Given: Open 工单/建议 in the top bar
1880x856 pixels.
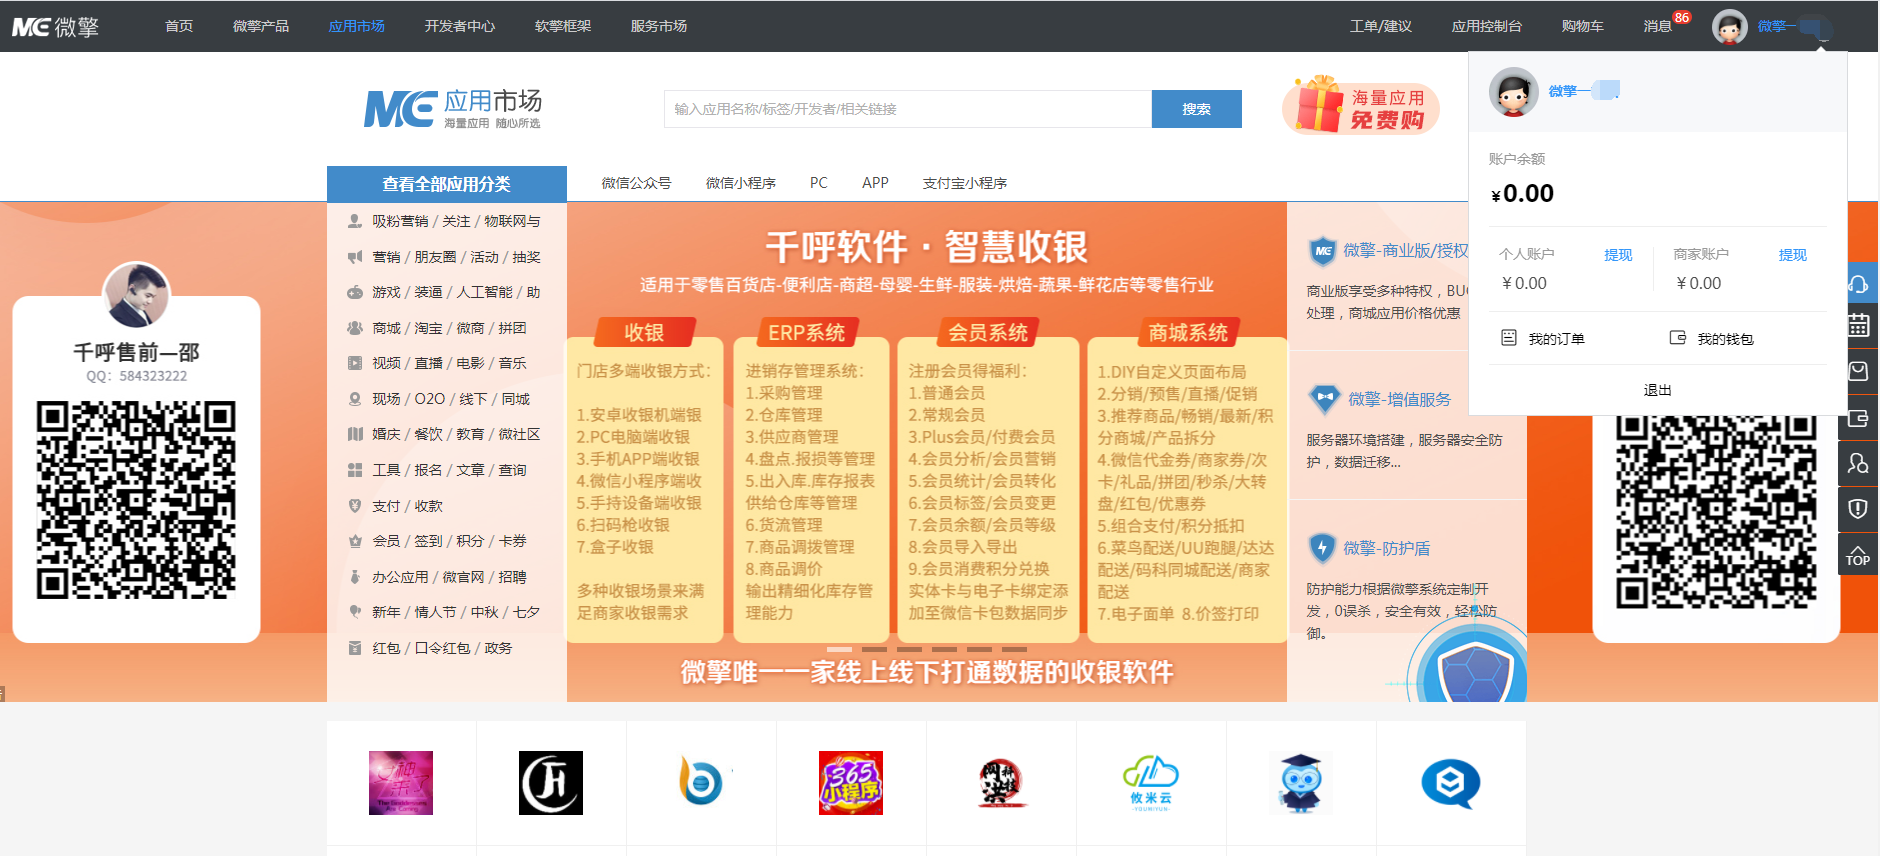Looking at the screenshot, I should coord(1381,26).
